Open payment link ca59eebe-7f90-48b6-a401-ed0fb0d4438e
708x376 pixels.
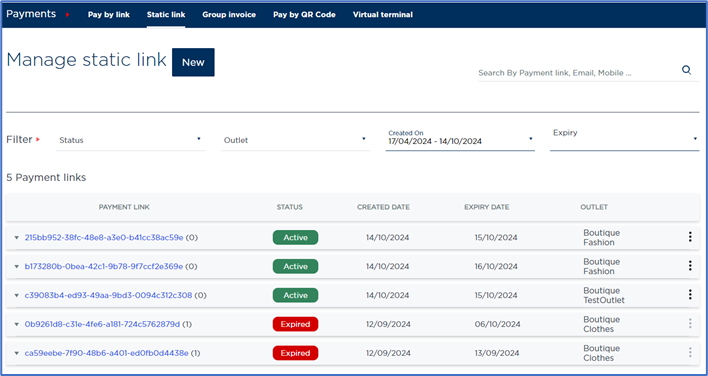point(107,353)
